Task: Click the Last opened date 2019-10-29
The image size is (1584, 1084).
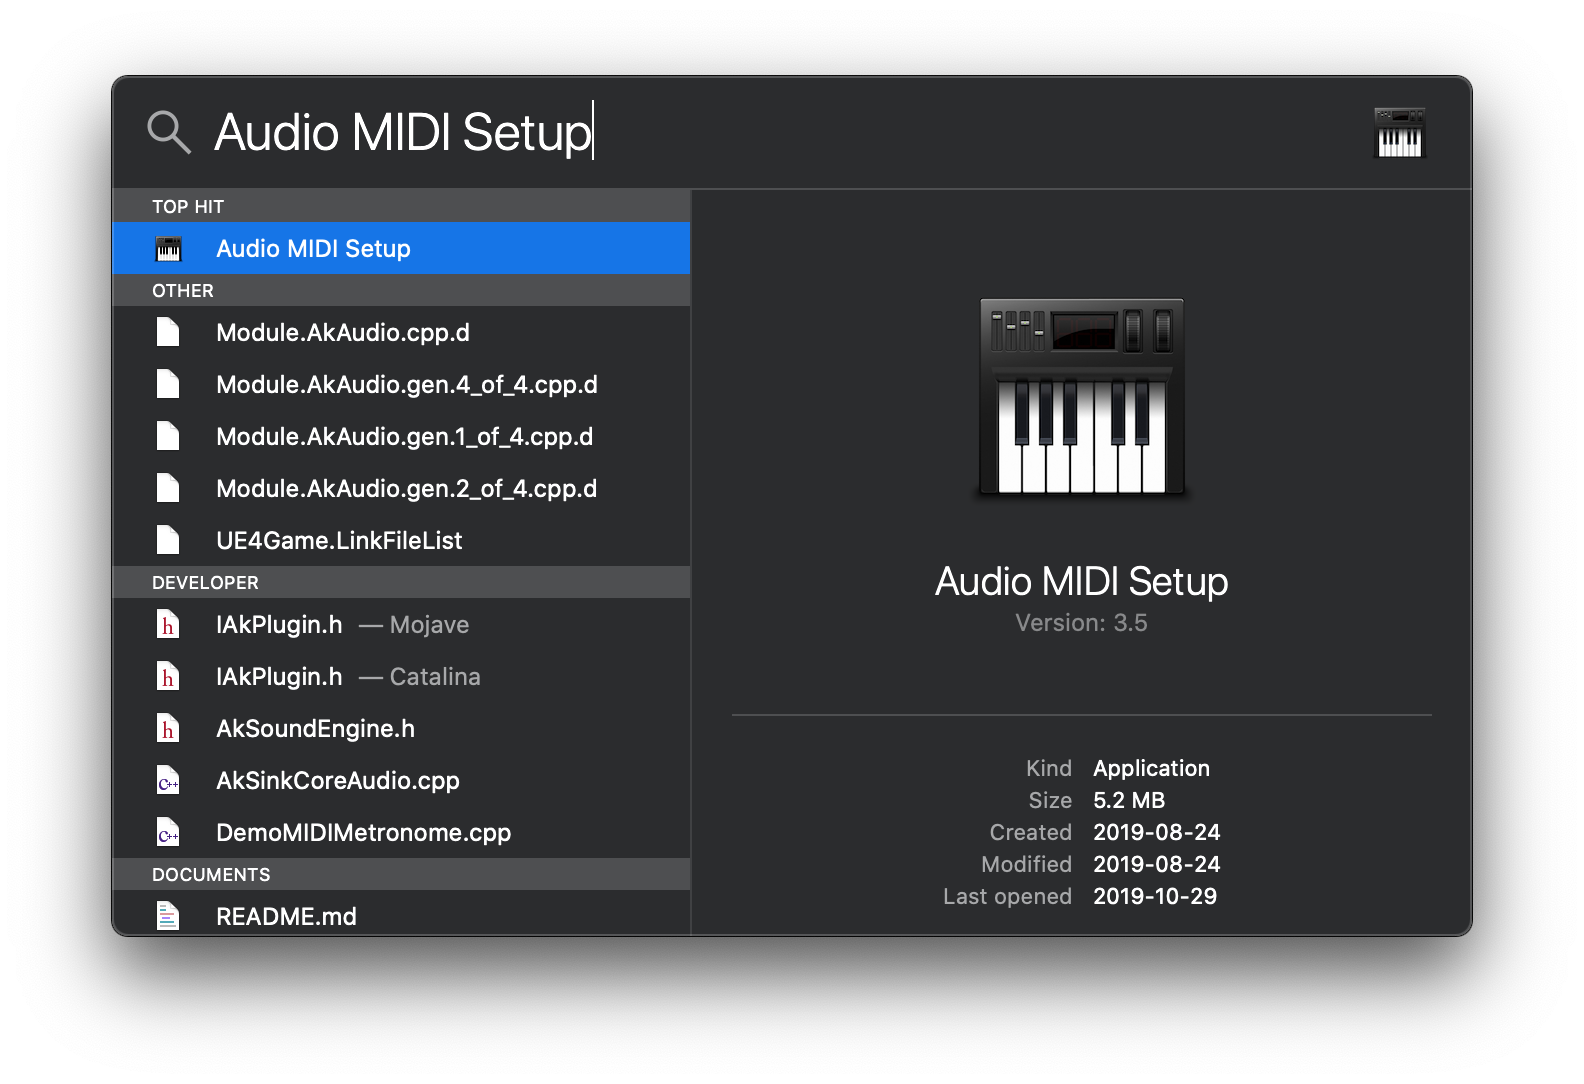Action: tap(1155, 896)
